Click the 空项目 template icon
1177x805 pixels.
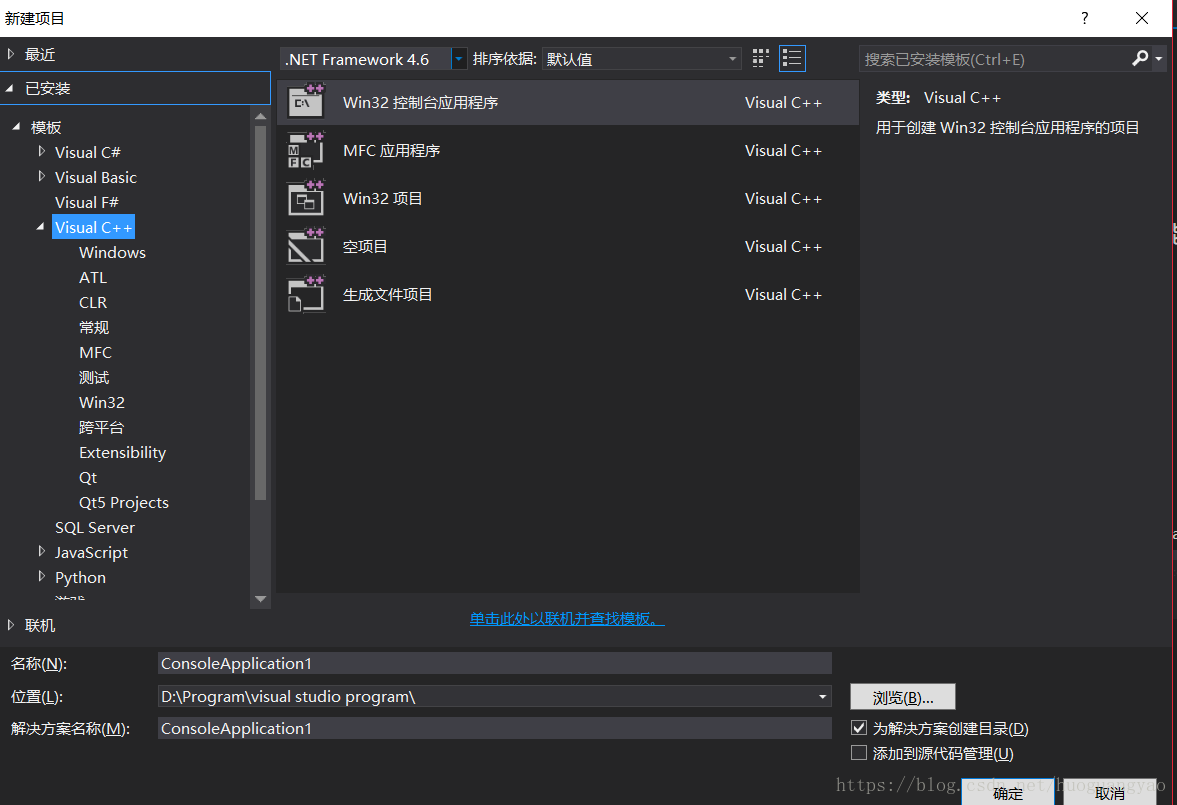pos(306,246)
